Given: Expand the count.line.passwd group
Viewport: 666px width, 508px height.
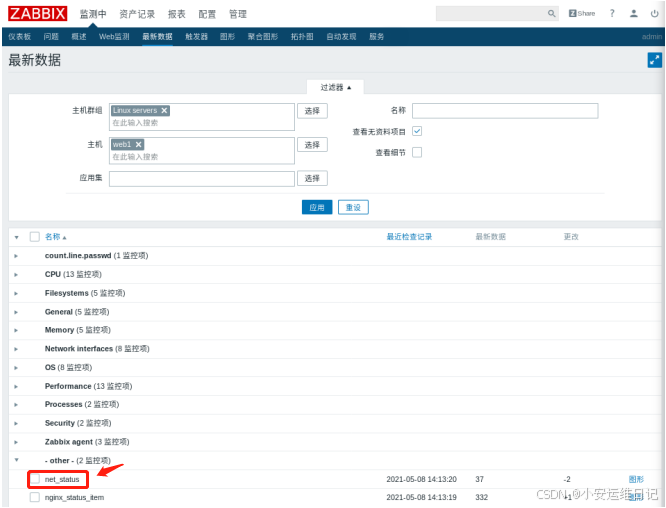Looking at the screenshot, I should [x=16, y=256].
